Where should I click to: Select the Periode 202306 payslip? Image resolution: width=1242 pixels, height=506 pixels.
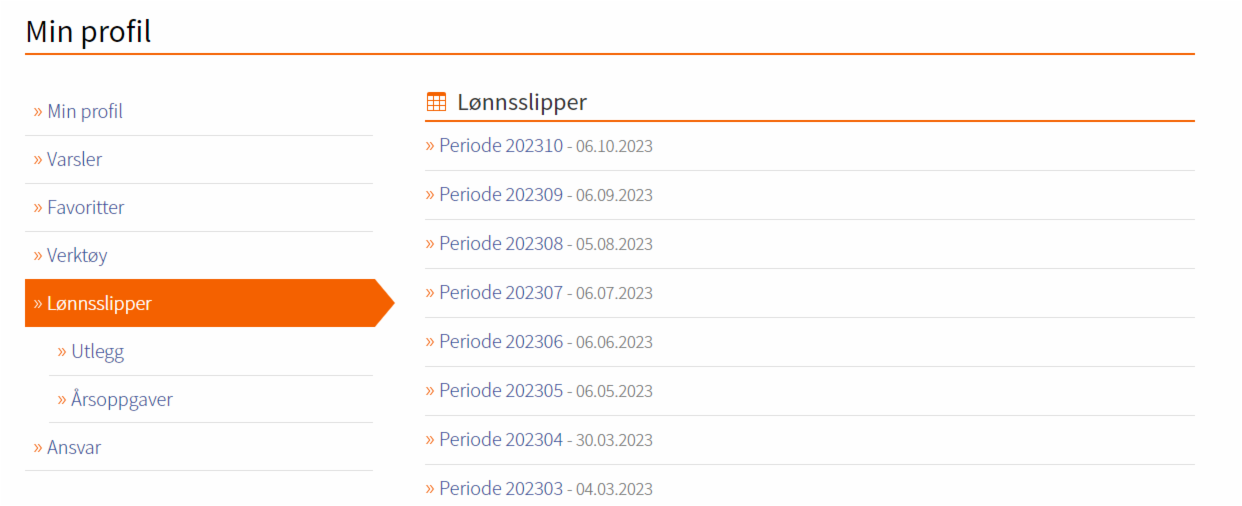[x=501, y=341]
